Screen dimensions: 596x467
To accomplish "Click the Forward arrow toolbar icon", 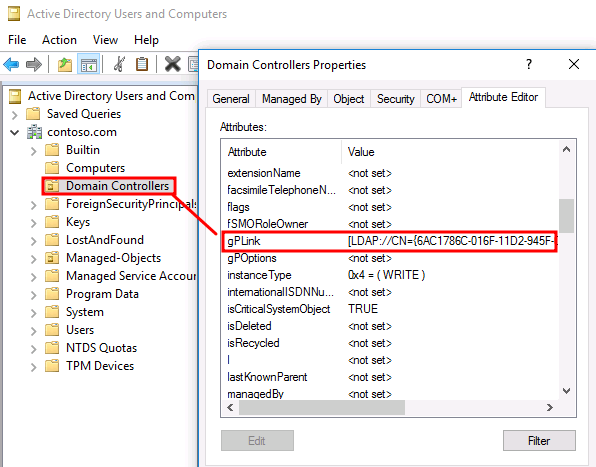I will 34,65.
